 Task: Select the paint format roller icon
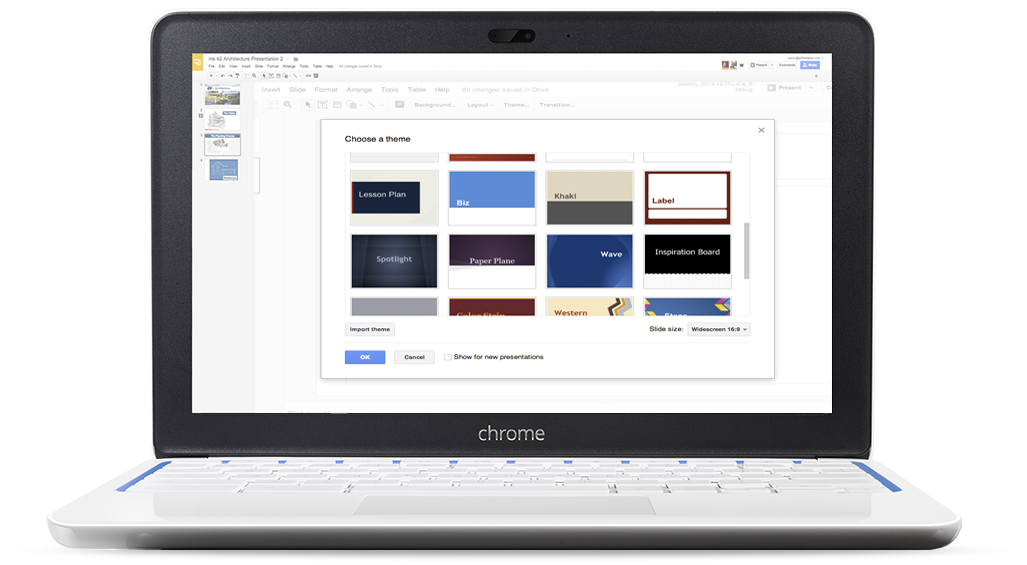237,76
